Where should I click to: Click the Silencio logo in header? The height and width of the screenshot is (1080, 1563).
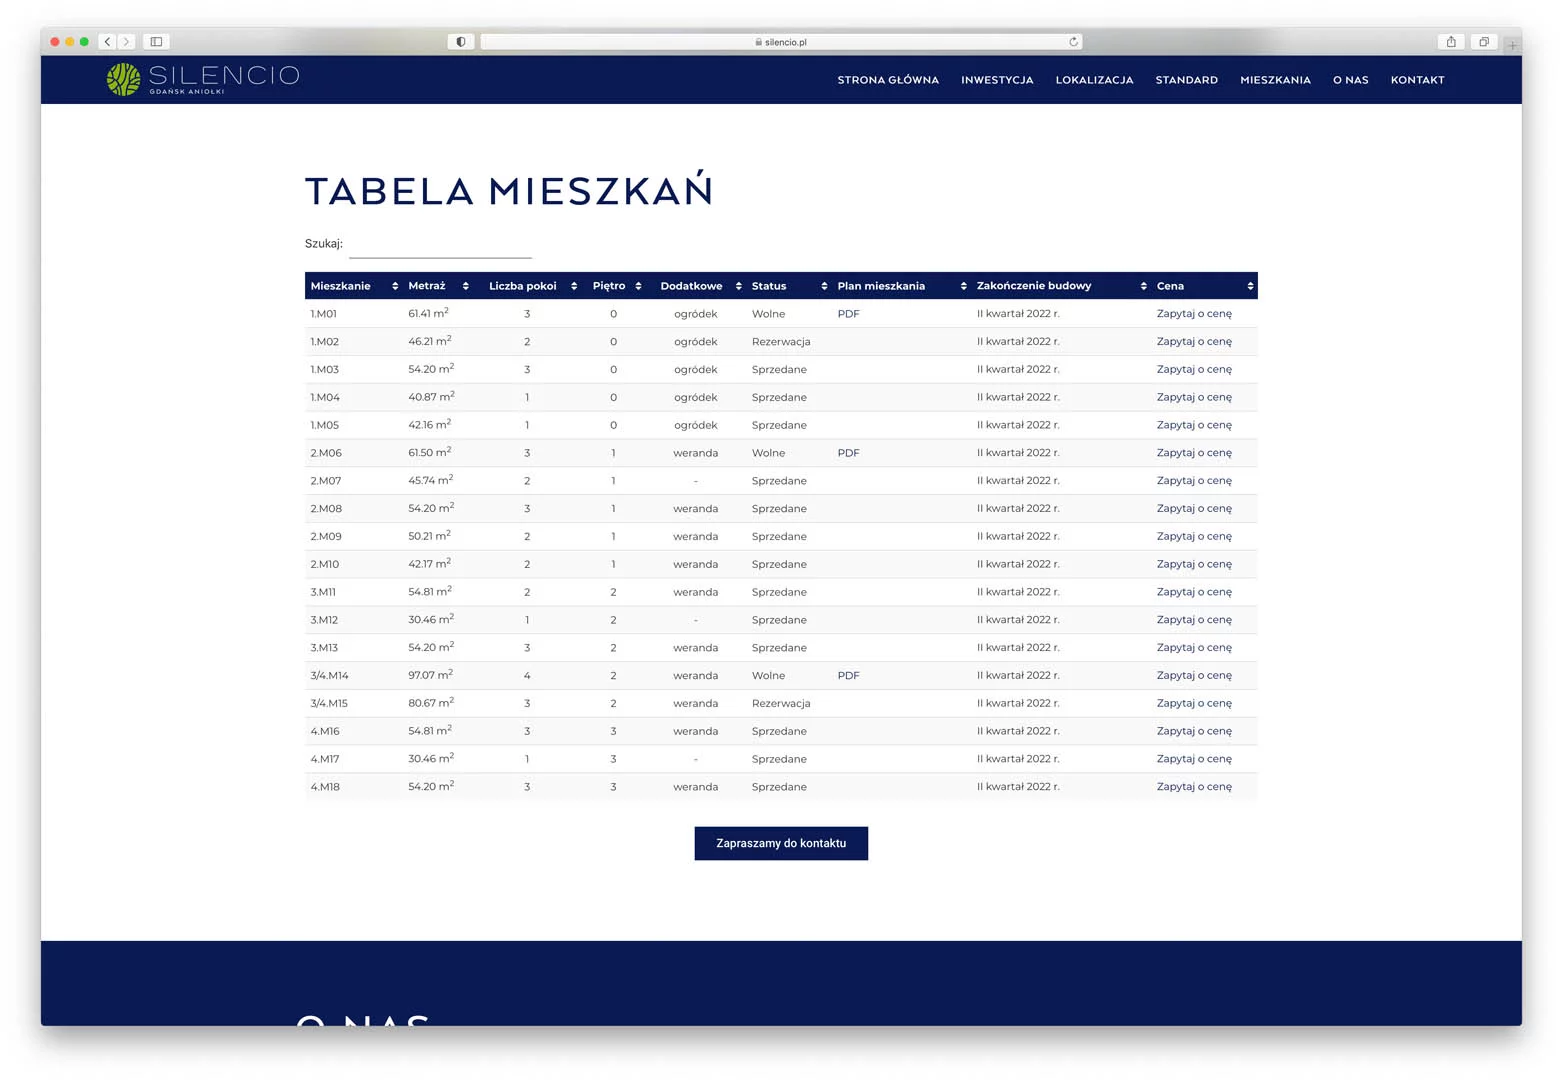(x=202, y=79)
